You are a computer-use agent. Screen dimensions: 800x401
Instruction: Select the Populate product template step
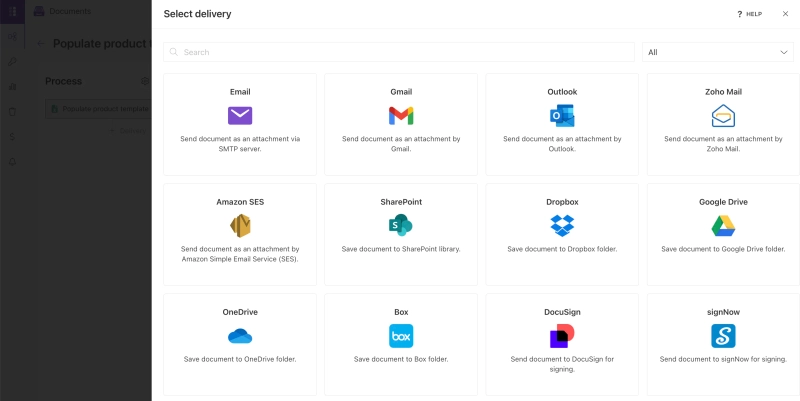tap(99, 109)
